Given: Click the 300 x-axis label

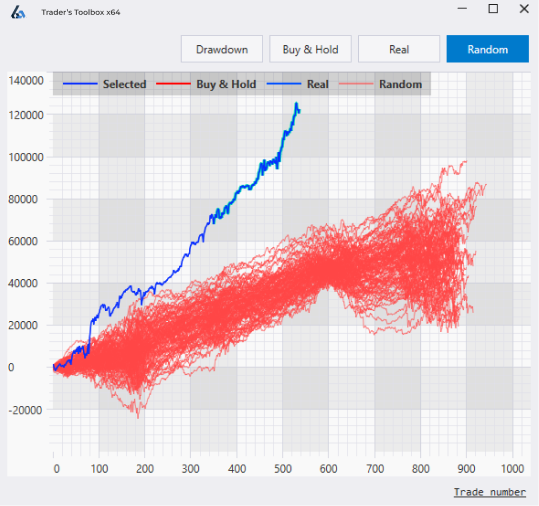Looking at the screenshot, I should 190,469.
